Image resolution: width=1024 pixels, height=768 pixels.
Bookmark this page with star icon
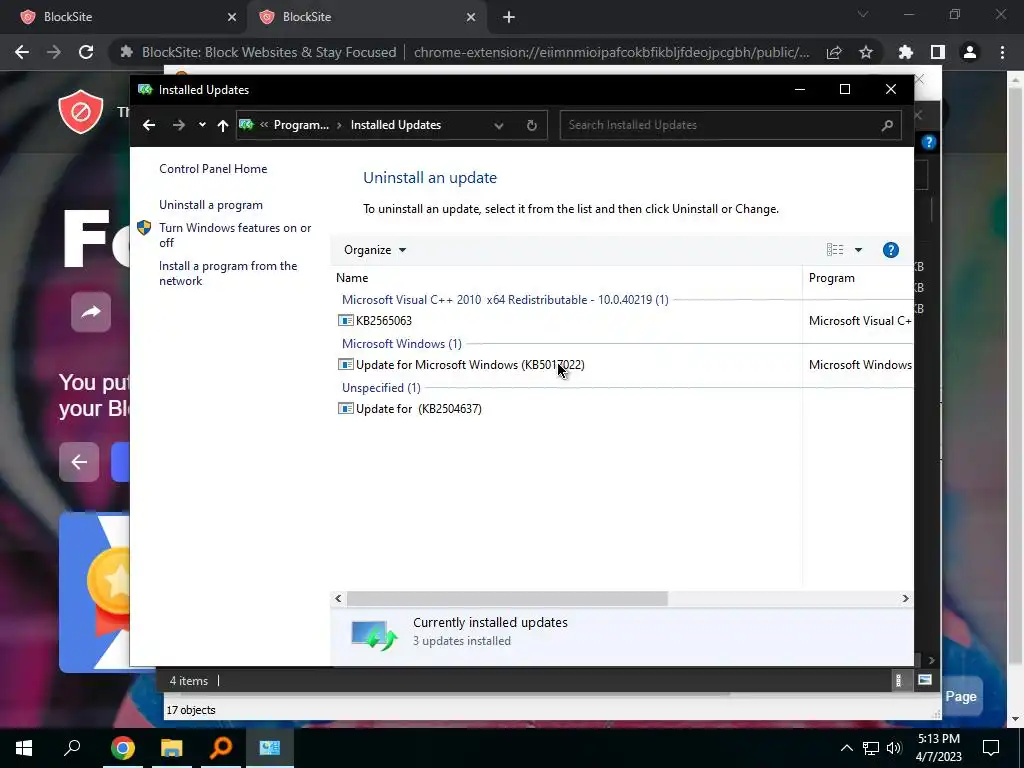coord(866,52)
